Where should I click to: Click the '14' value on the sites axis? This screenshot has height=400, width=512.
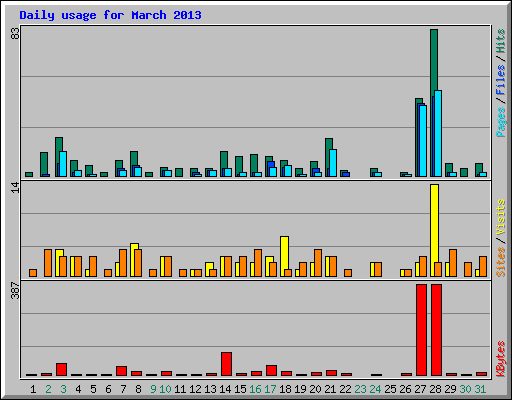pos(15,188)
